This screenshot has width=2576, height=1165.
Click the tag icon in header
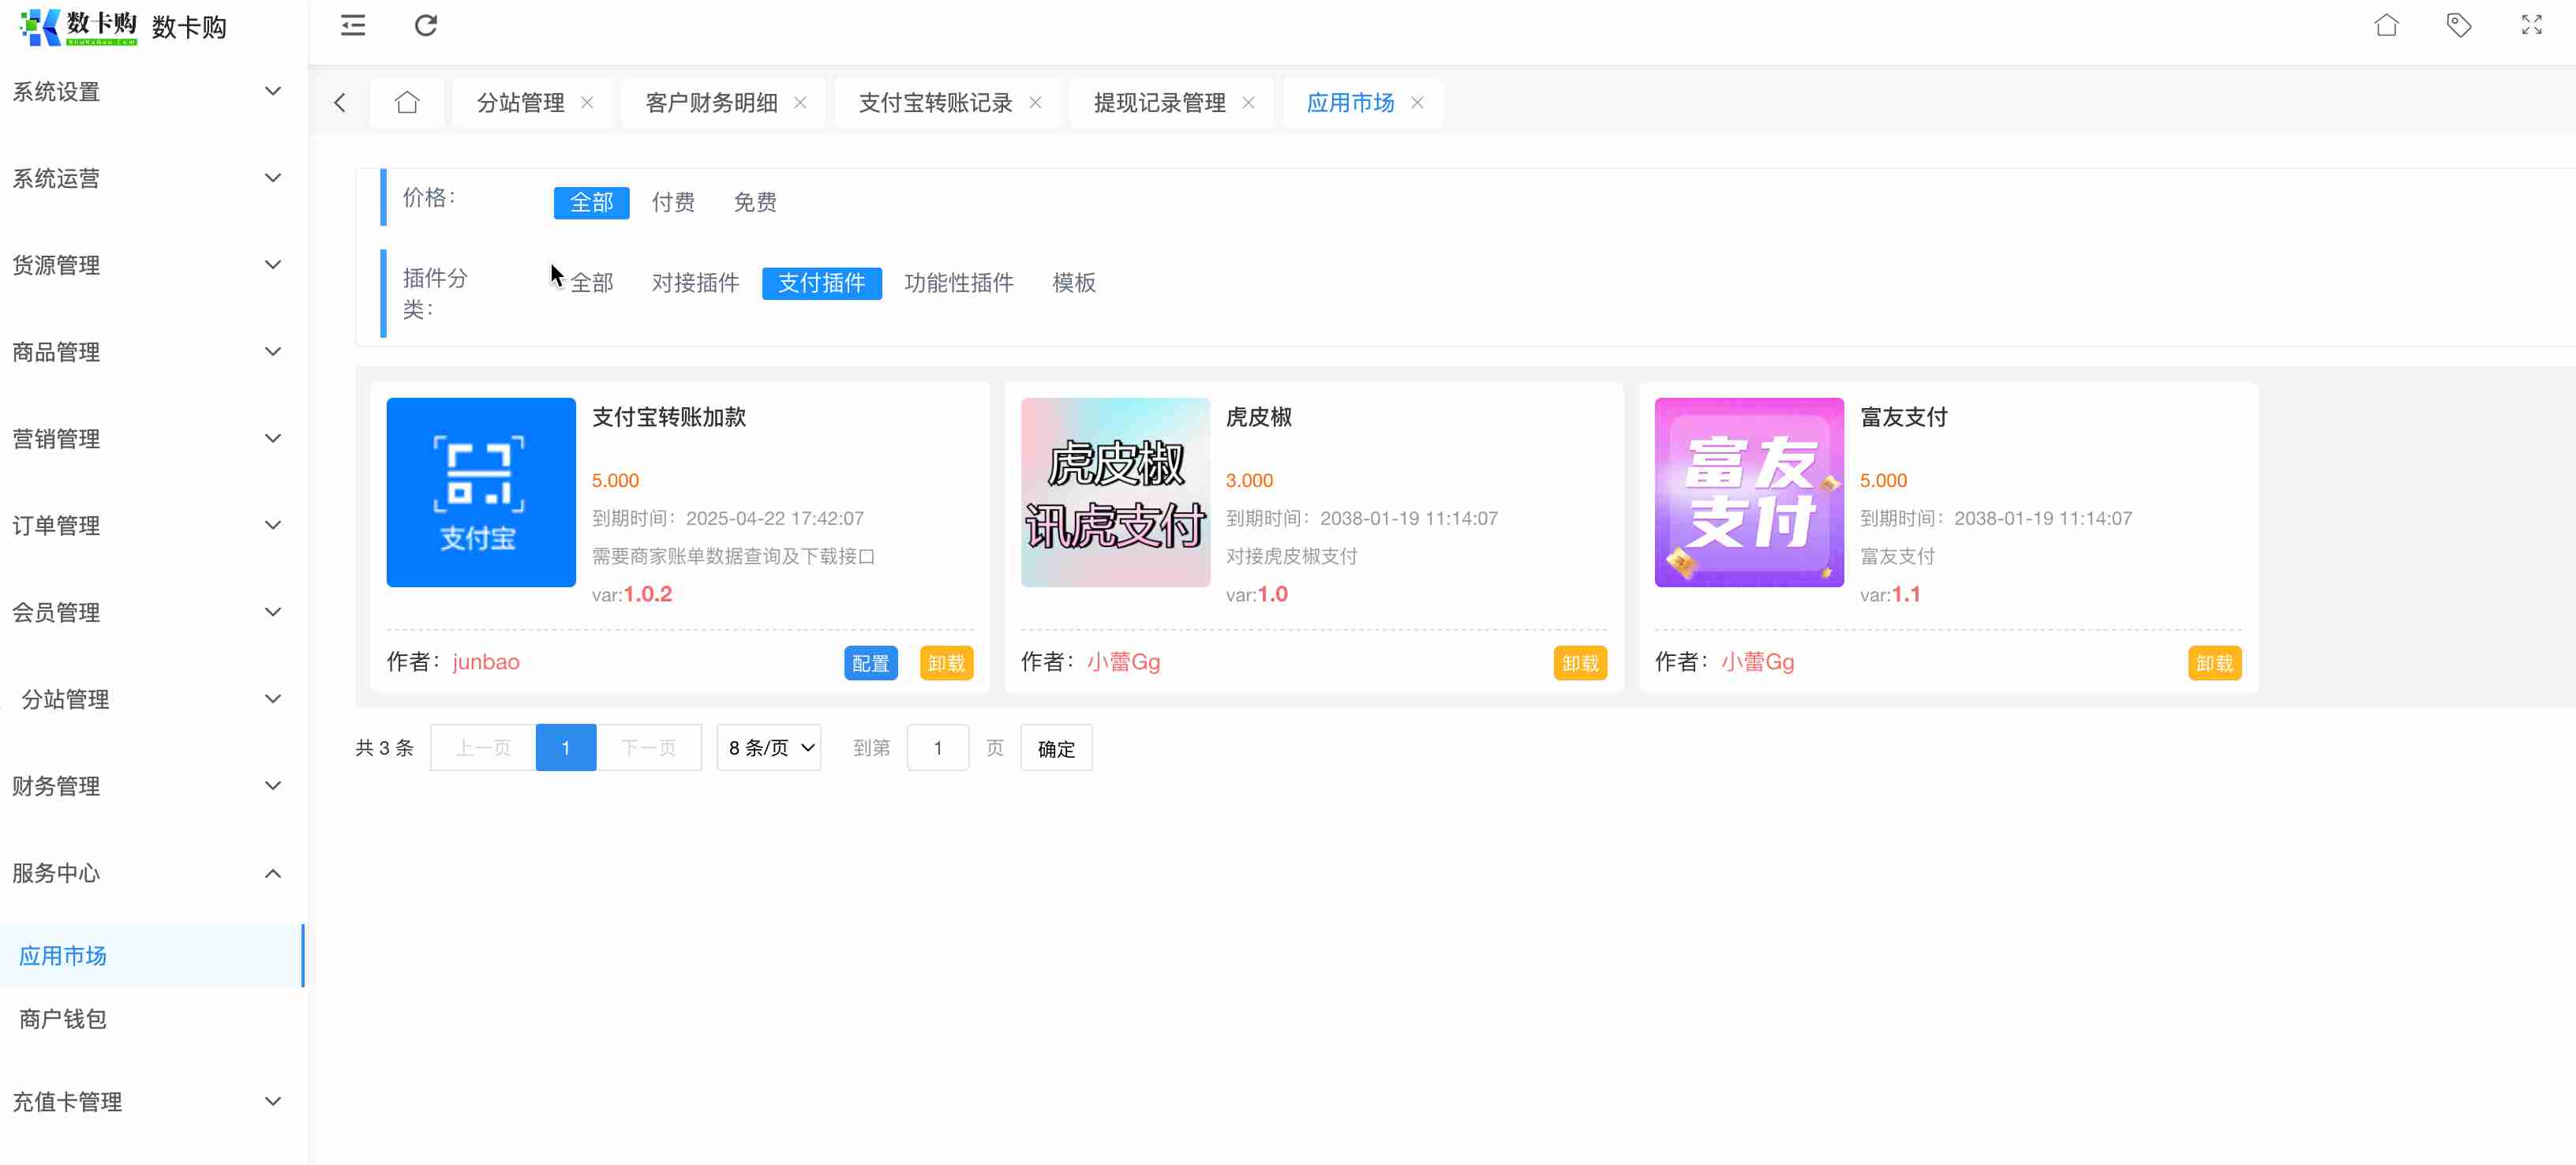[x=2459, y=25]
